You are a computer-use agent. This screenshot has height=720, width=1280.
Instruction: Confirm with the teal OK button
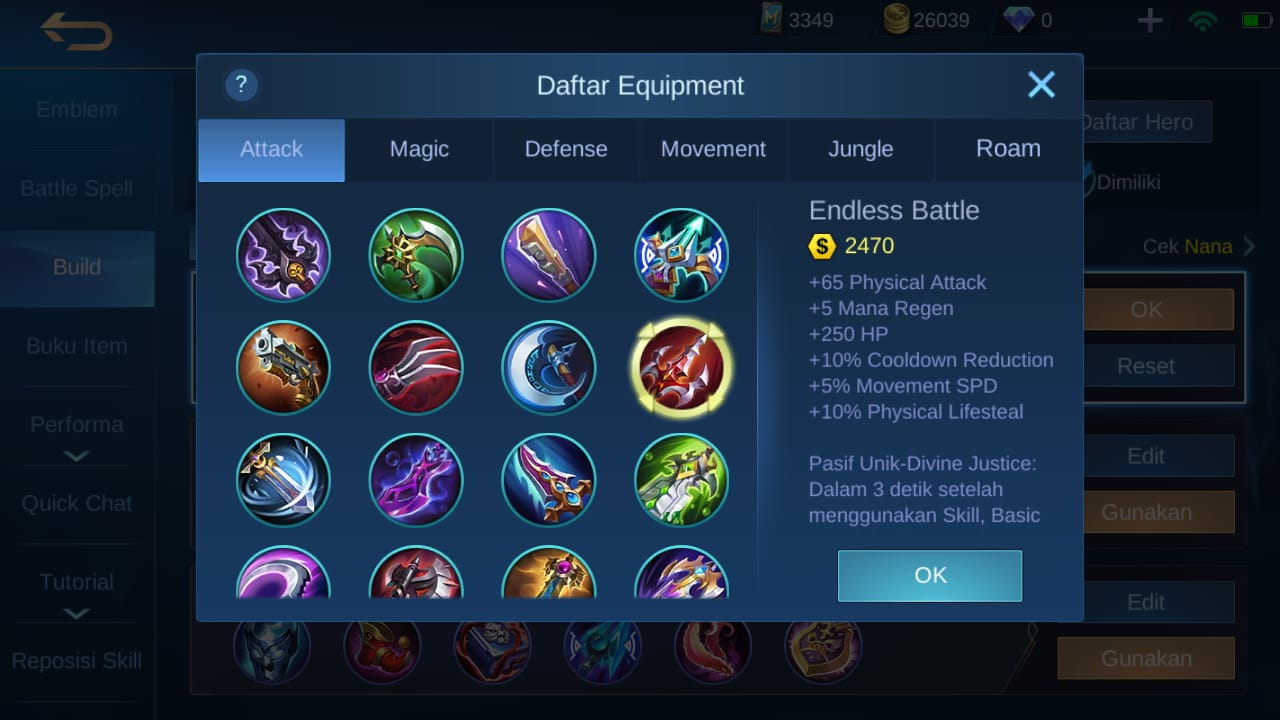click(x=930, y=575)
